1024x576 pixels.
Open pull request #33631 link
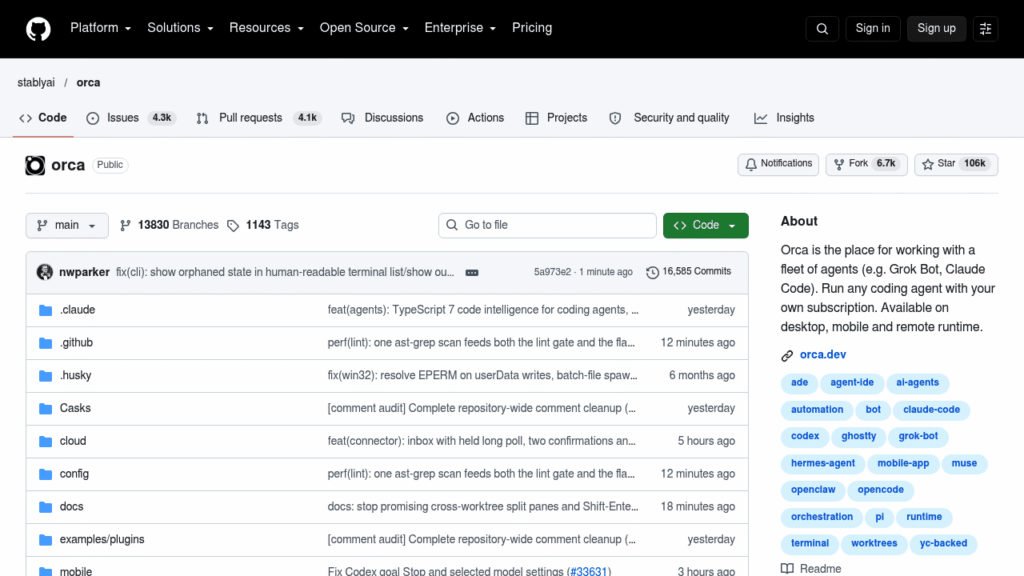click(588, 571)
